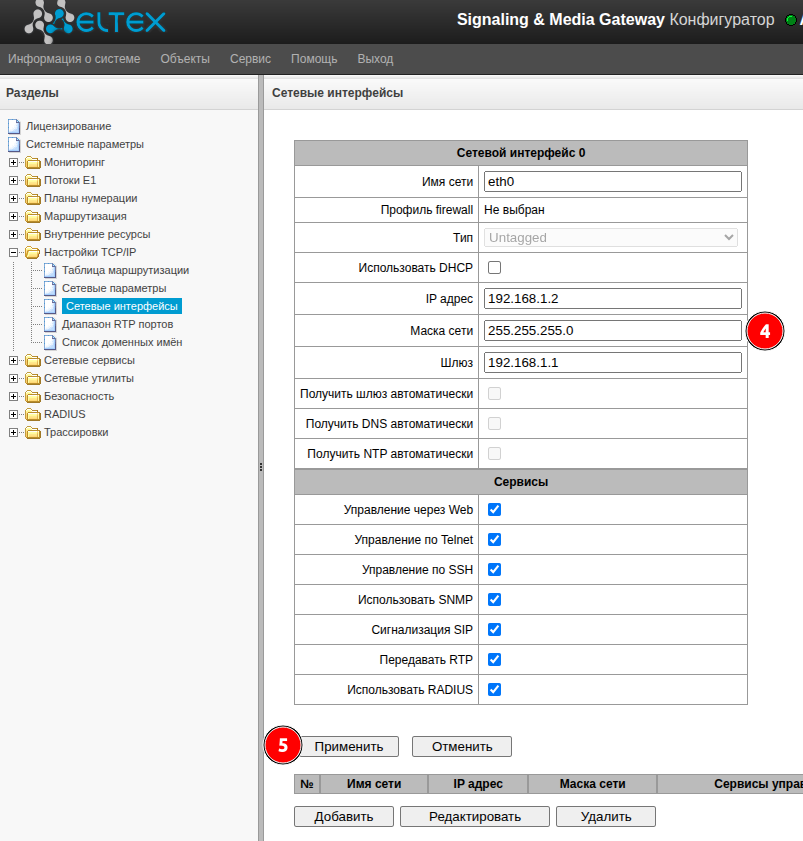This screenshot has width=803, height=841.
Task: Collapse the Настройки TCP/IP tree node
Action: (x=14, y=252)
